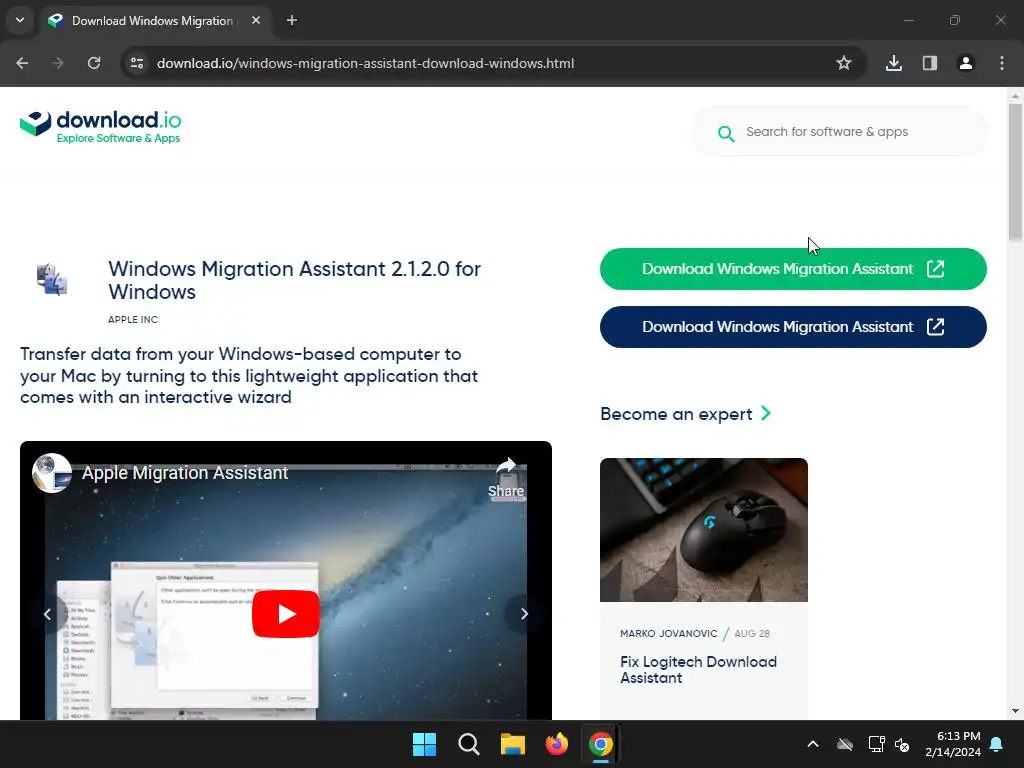Open network status tray icon
The image size is (1024, 768).
pyautogui.click(x=876, y=744)
